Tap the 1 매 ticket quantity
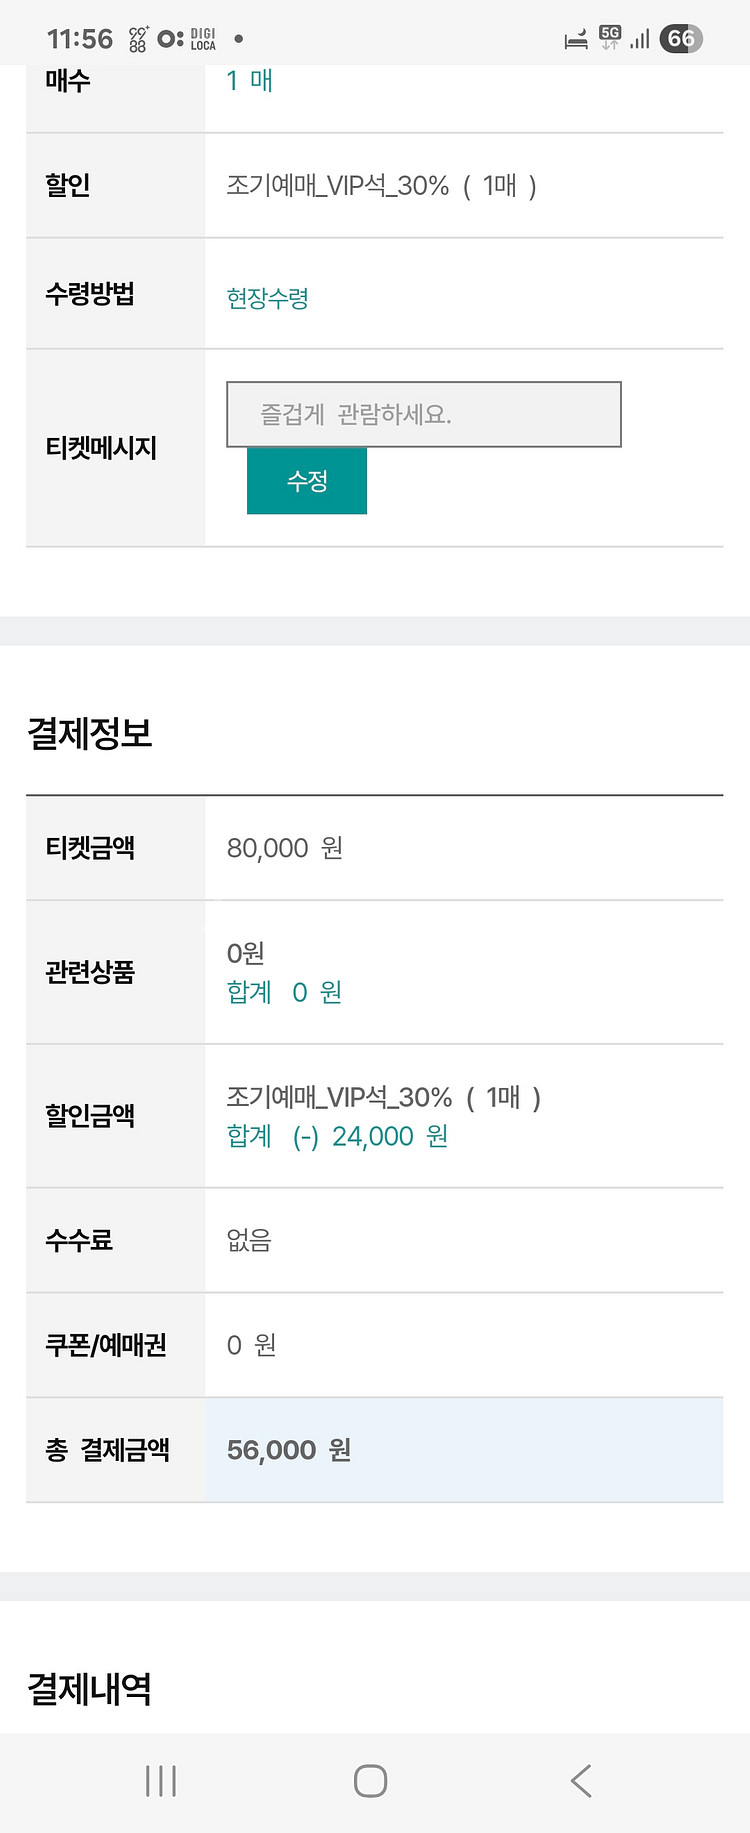 click(x=250, y=81)
